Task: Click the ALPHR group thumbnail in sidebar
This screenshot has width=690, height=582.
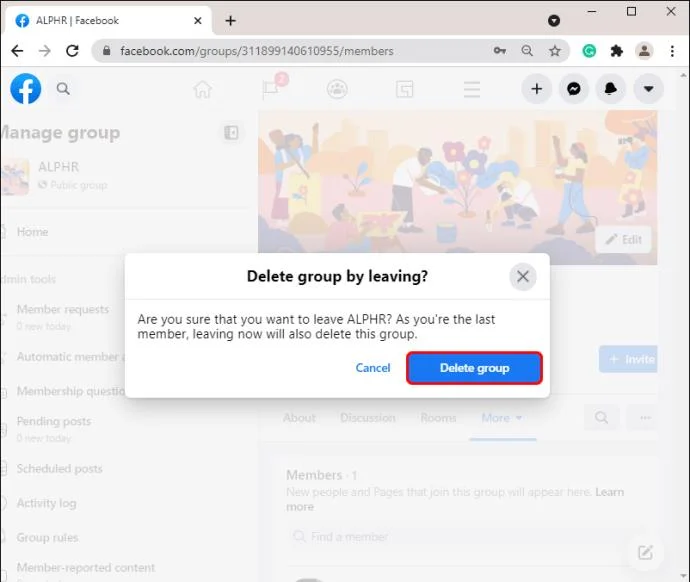Action: click(15, 177)
